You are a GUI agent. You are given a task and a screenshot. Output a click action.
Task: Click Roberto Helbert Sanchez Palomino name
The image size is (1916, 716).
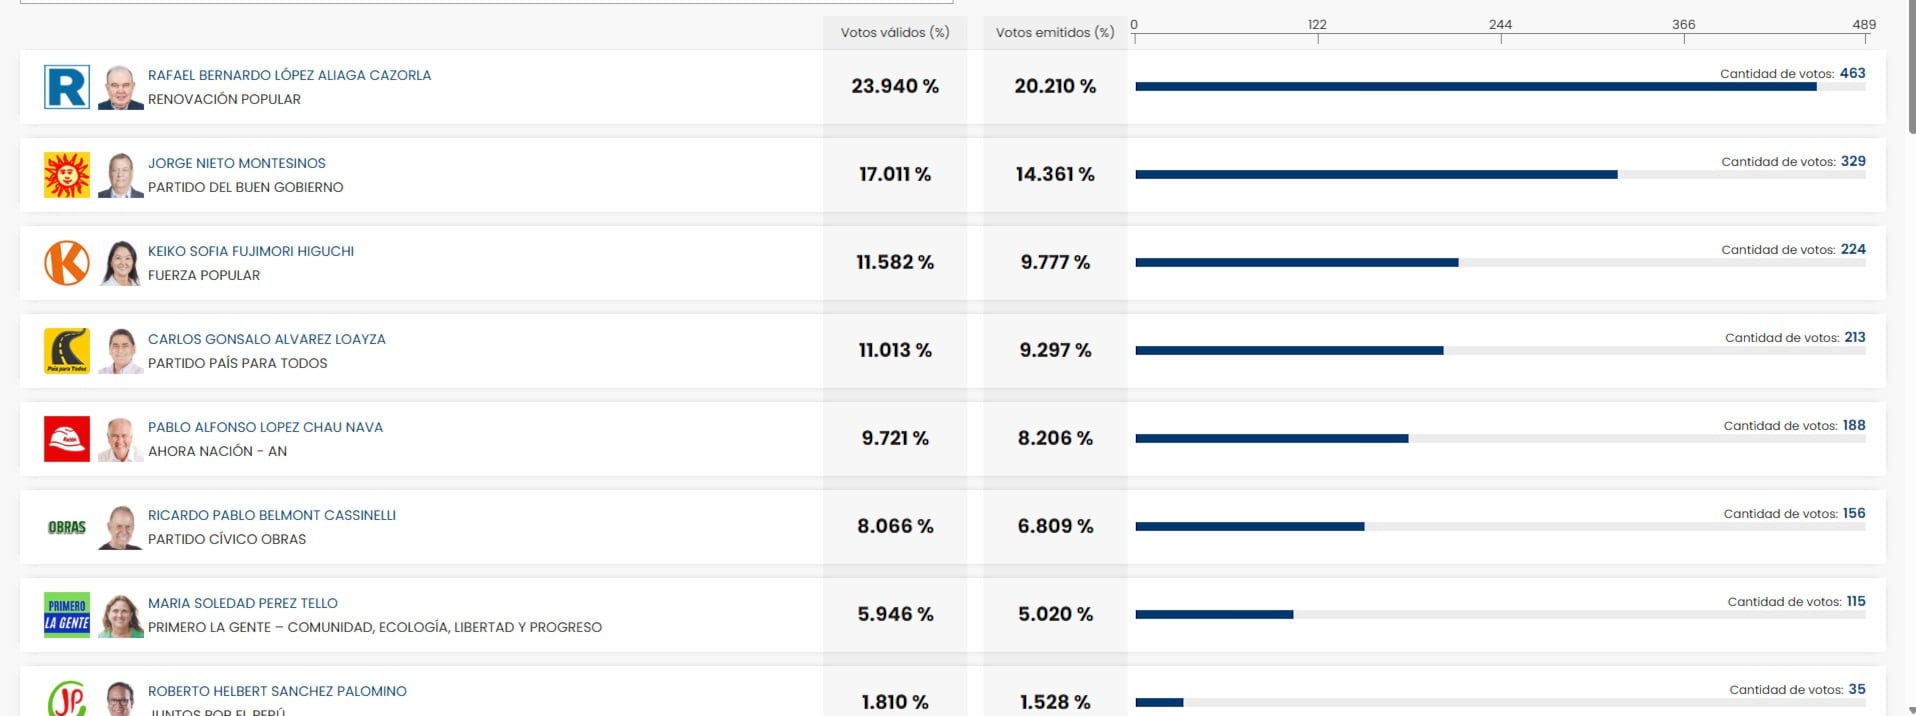pos(277,691)
